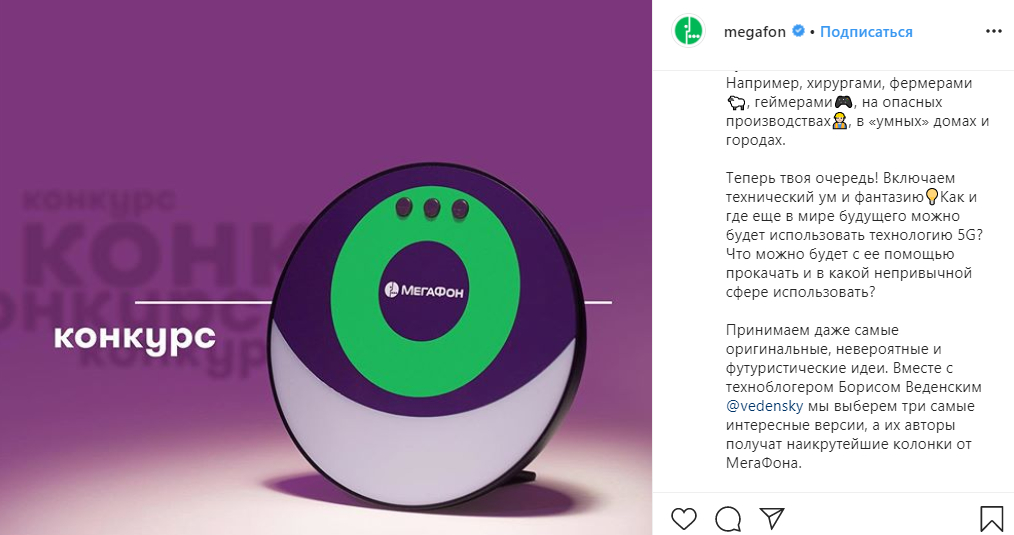
Task: Open the megafon username link
Action: pyautogui.click(x=755, y=32)
